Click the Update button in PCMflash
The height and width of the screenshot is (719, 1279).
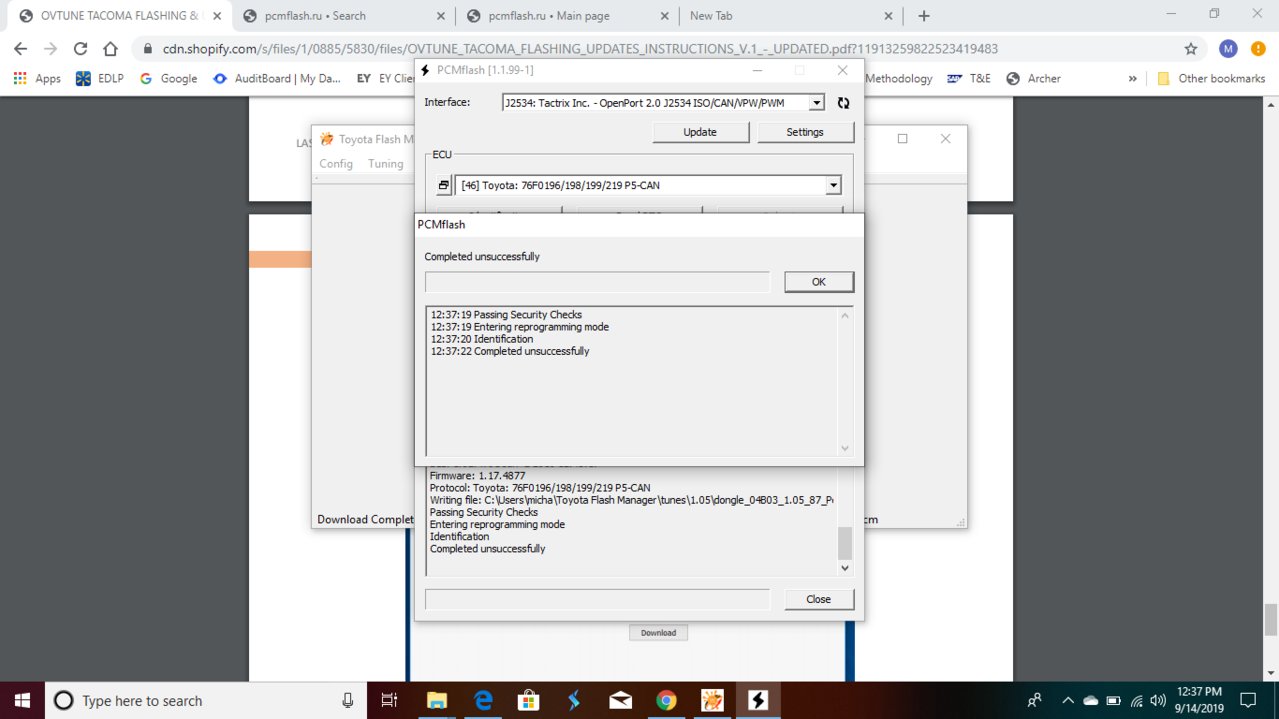700,132
